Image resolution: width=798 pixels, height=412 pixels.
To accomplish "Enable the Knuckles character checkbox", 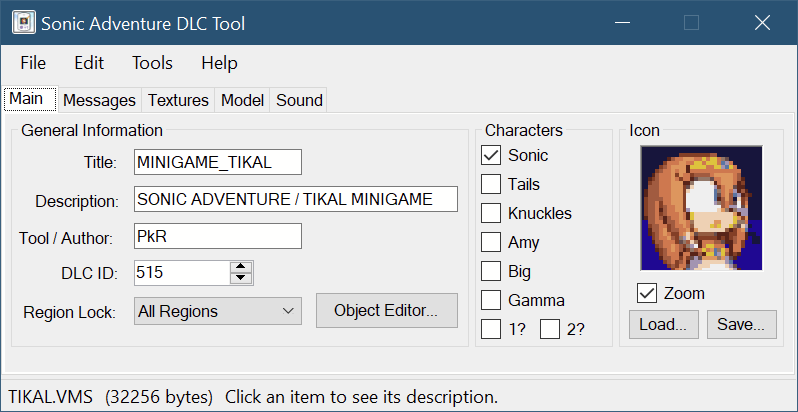I will [491, 213].
